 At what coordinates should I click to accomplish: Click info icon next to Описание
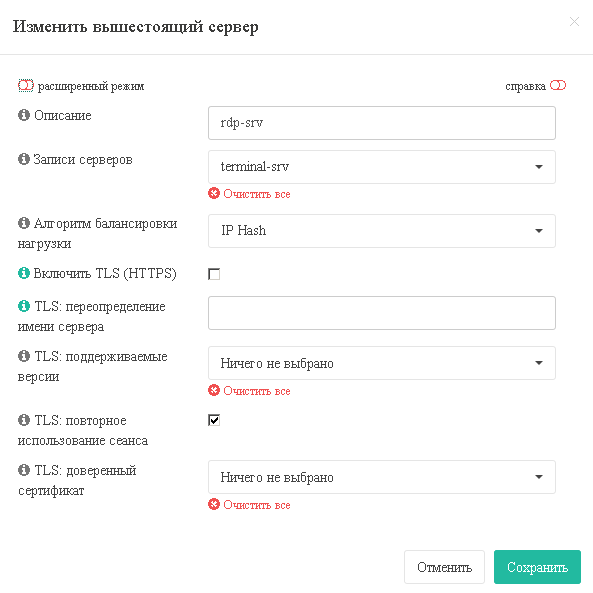(24, 115)
